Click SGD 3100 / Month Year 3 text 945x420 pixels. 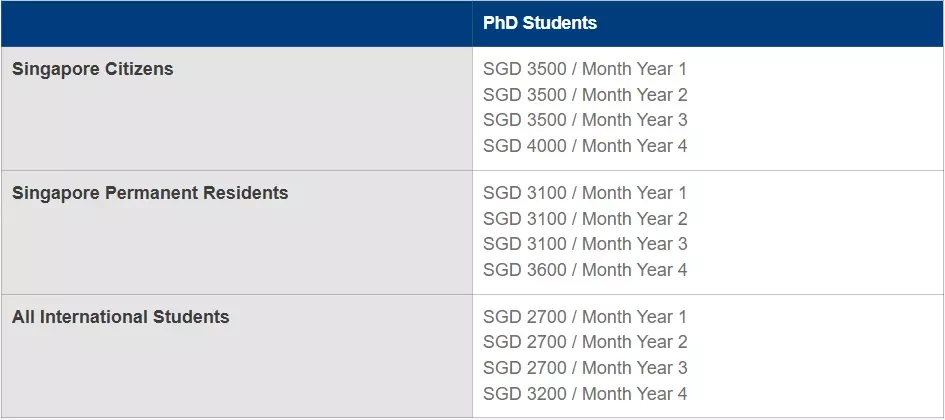pos(585,244)
